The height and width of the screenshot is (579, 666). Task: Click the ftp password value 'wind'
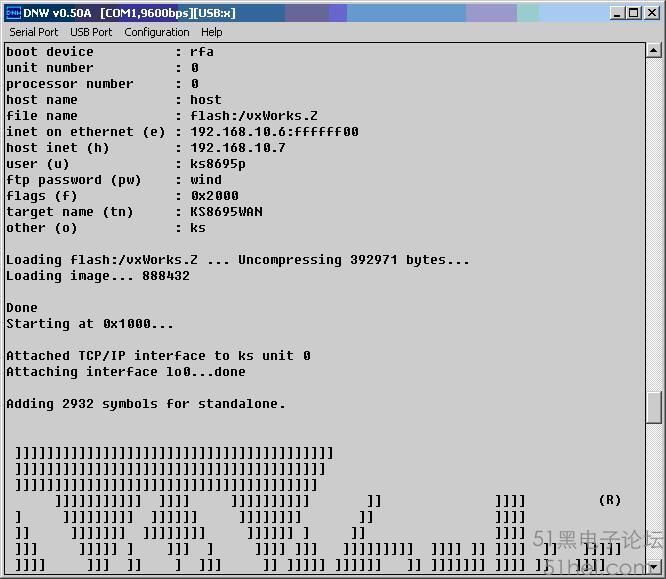206,180
